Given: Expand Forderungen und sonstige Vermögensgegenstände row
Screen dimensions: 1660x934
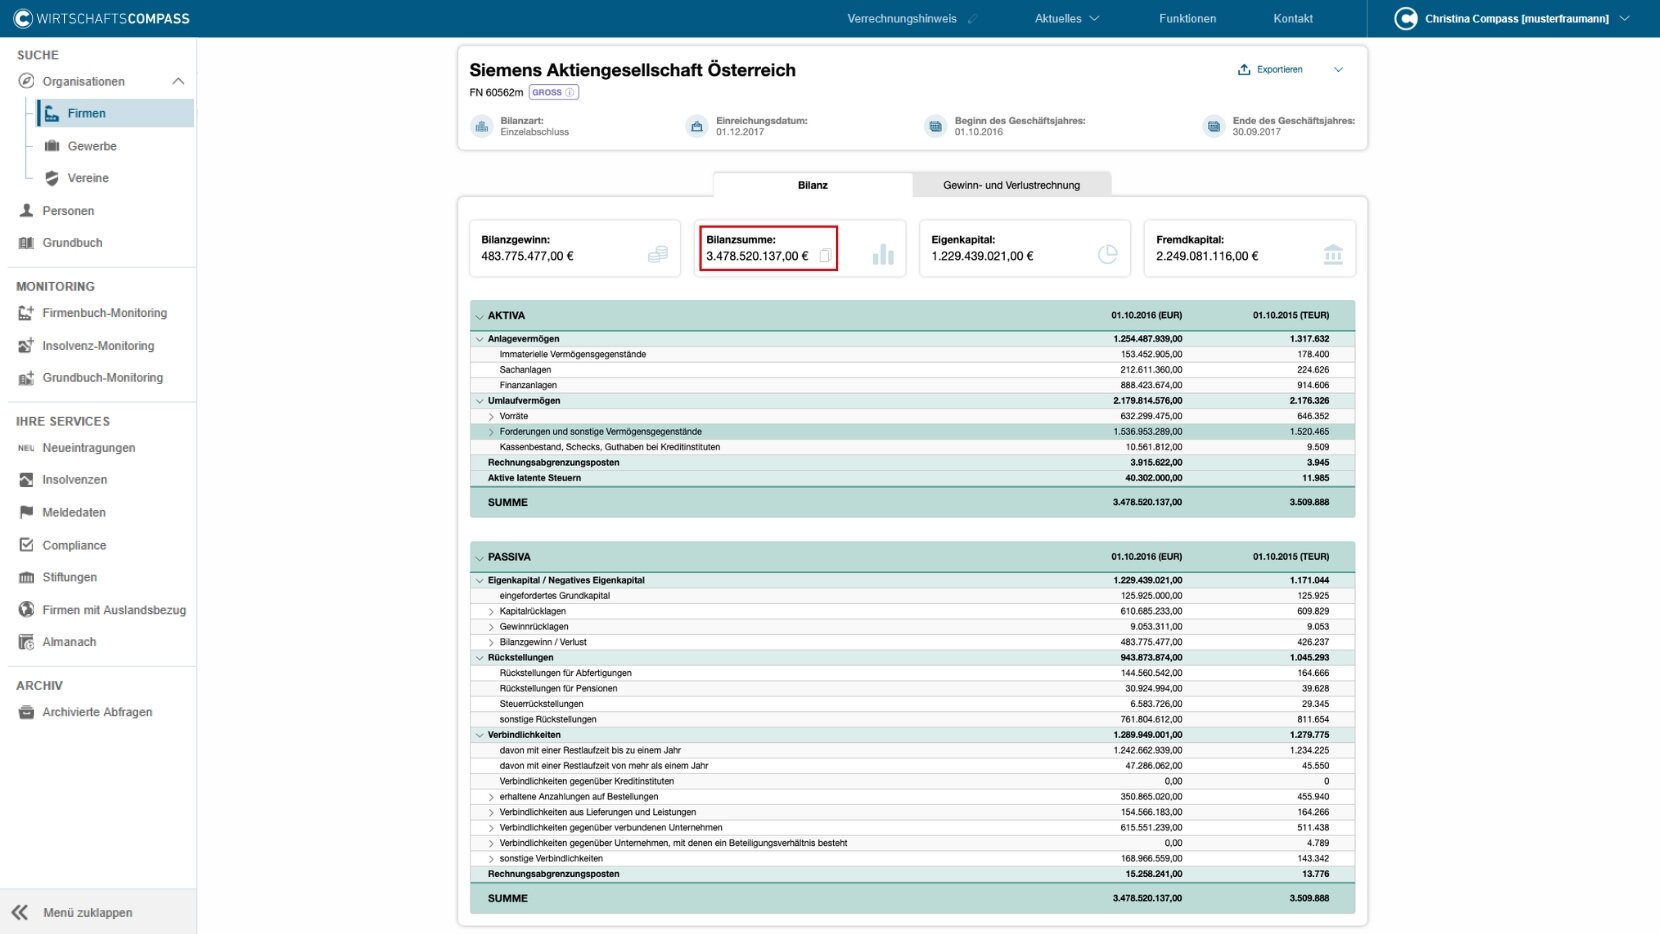Looking at the screenshot, I should coord(491,432).
